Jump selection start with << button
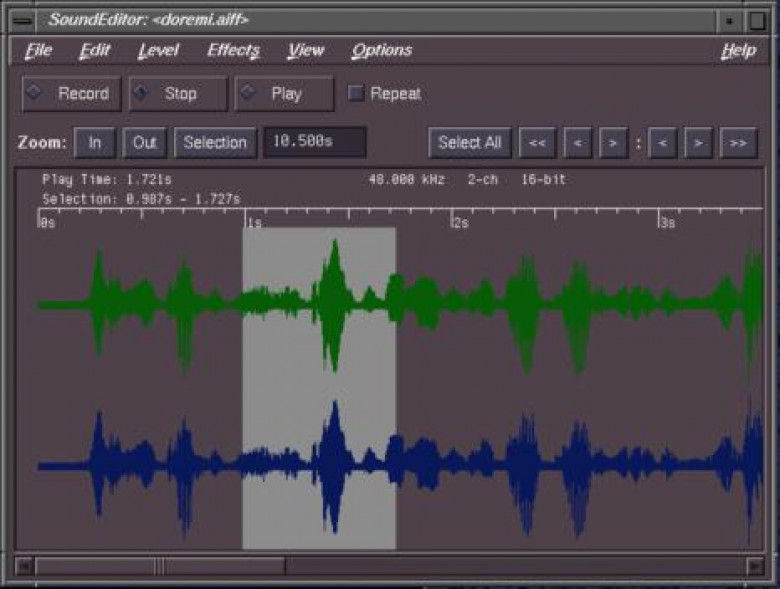780x589 pixels. pos(537,143)
